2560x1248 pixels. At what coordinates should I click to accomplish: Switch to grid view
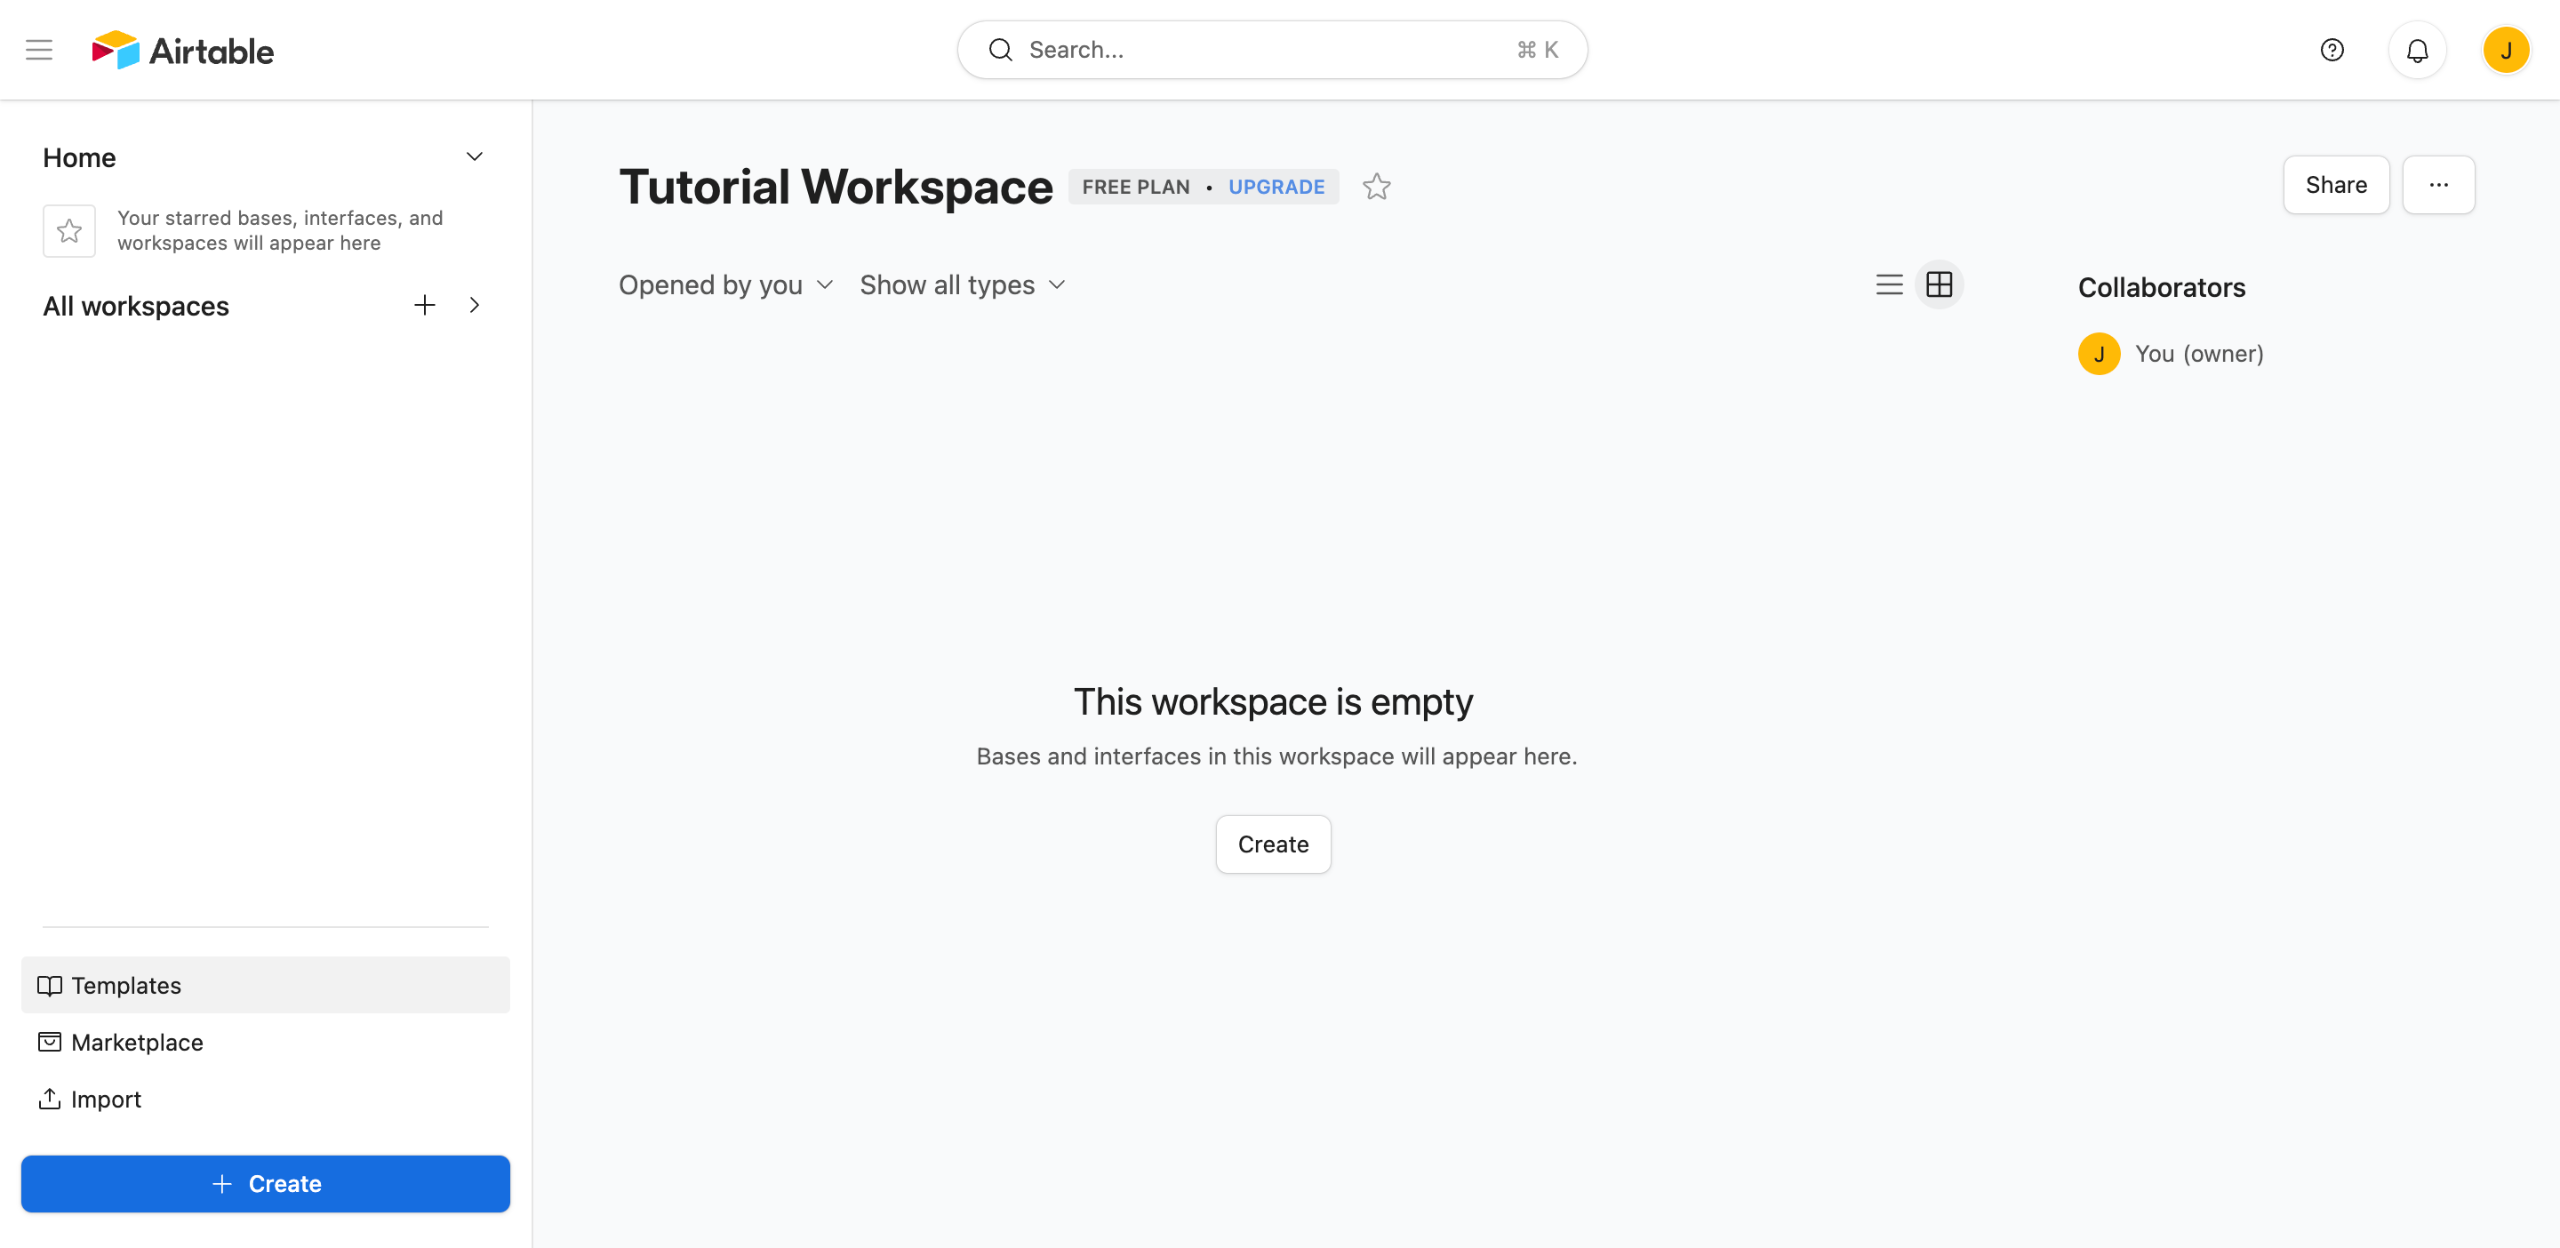tap(1939, 285)
